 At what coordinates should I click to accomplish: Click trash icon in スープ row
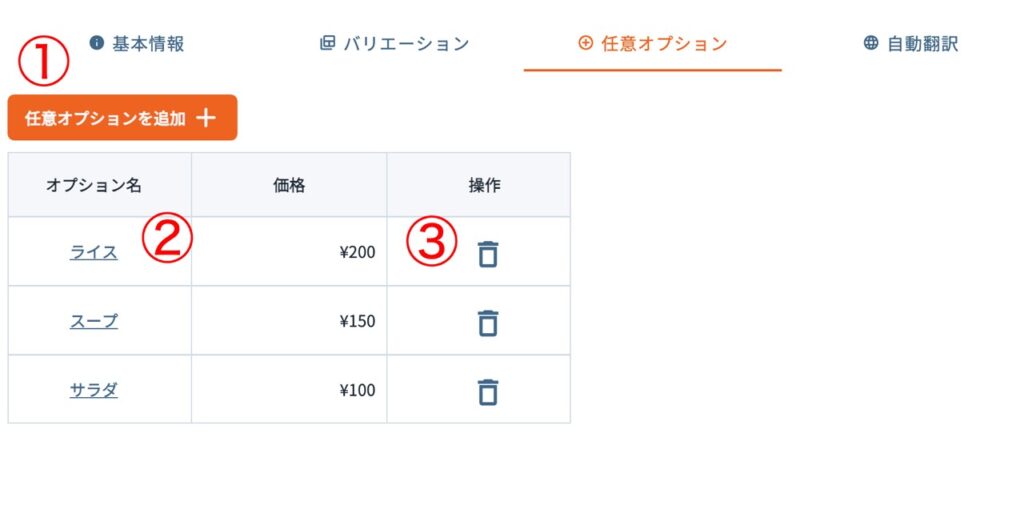pos(488,323)
